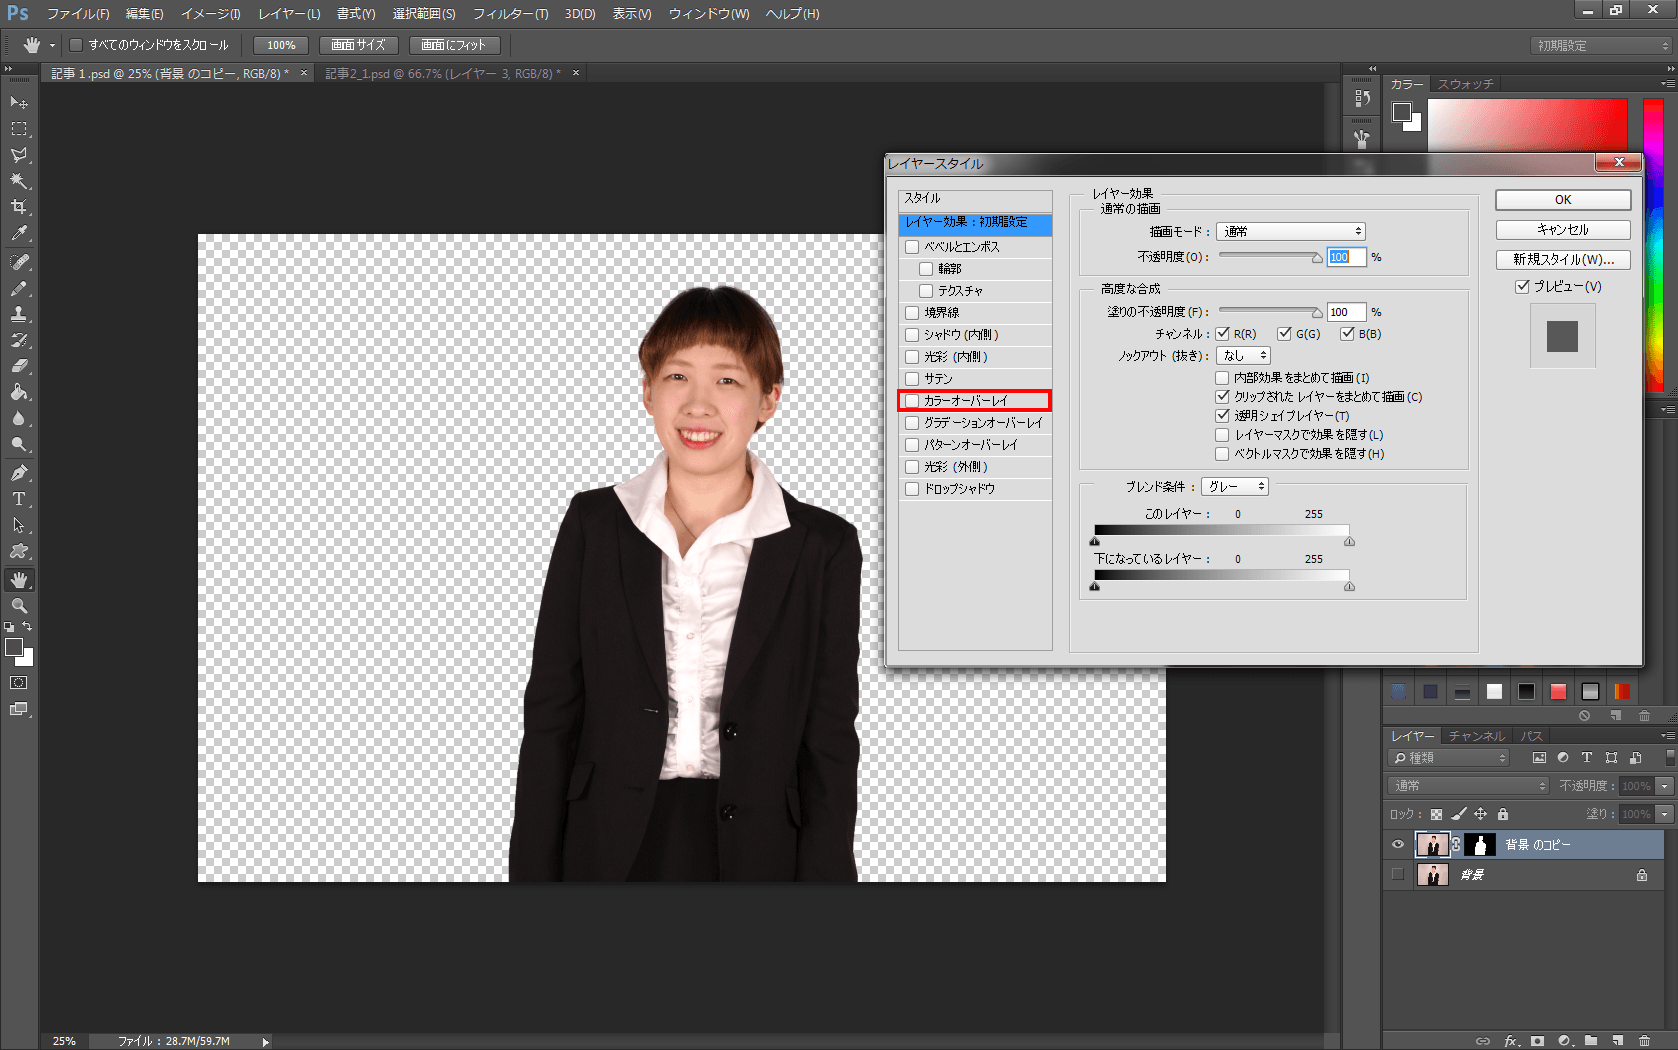
Task: Click the layer fx style icon
Action: click(1511, 1041)
